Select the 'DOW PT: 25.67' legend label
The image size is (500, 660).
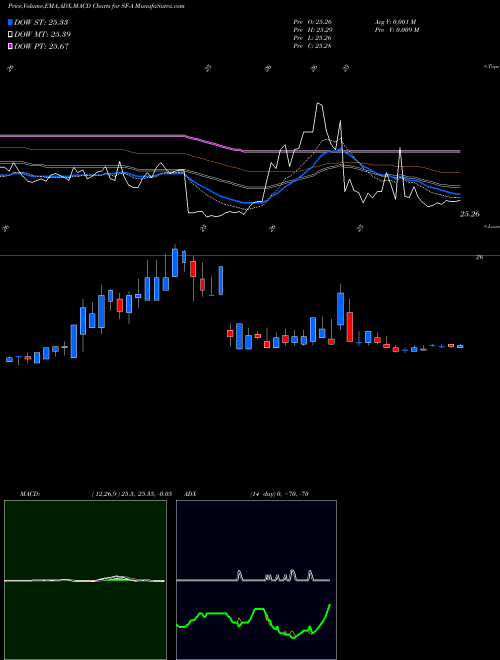(42, 46)
